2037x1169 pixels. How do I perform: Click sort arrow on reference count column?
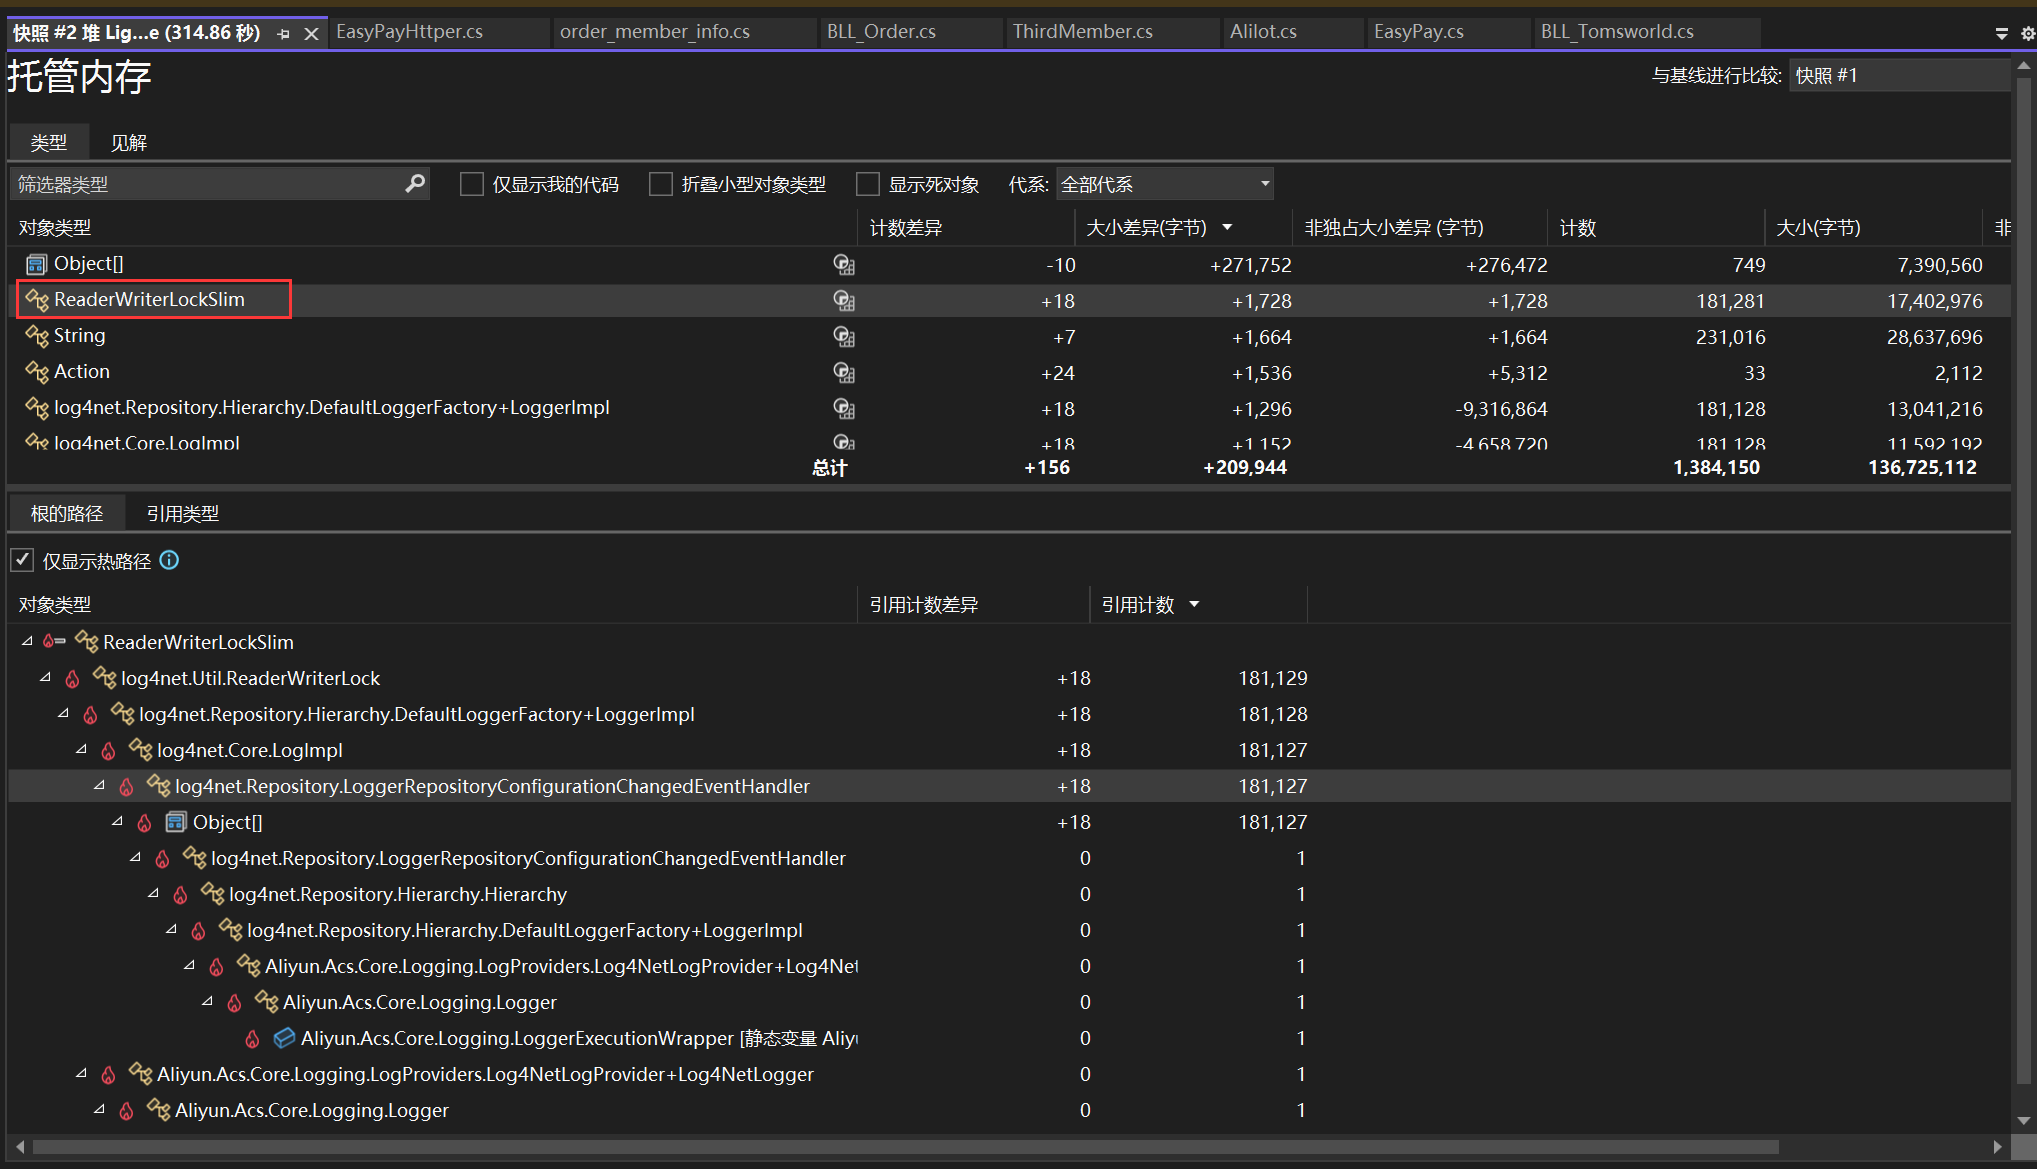(x=1194, y=605)
